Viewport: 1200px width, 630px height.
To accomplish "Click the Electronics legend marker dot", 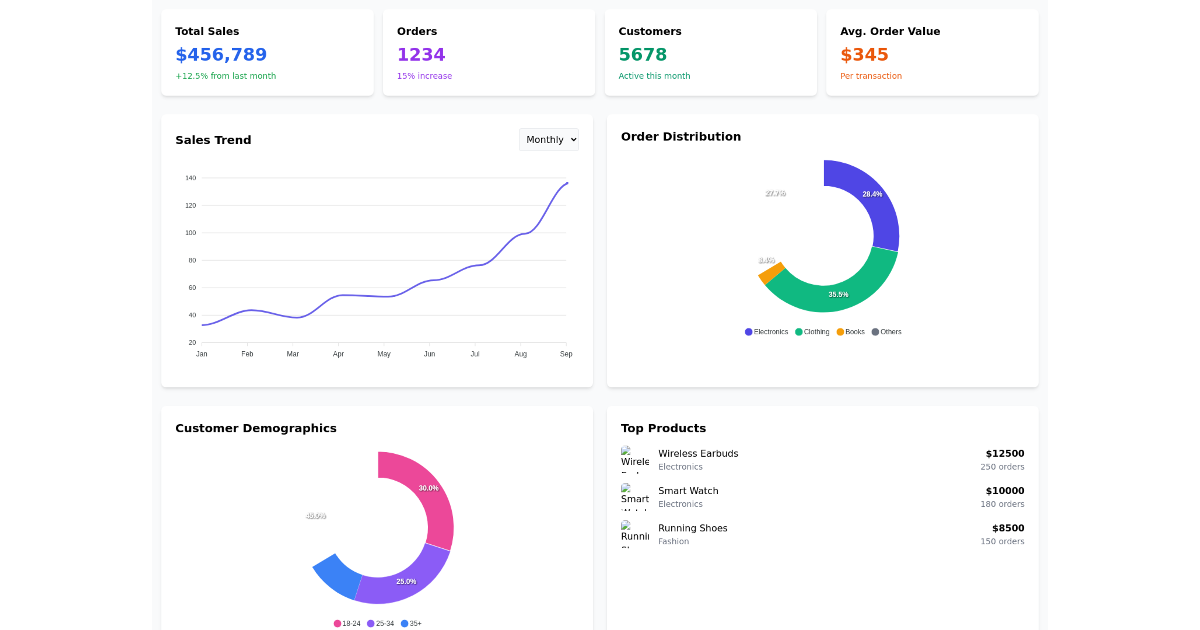I will click(x=748, y=331).
